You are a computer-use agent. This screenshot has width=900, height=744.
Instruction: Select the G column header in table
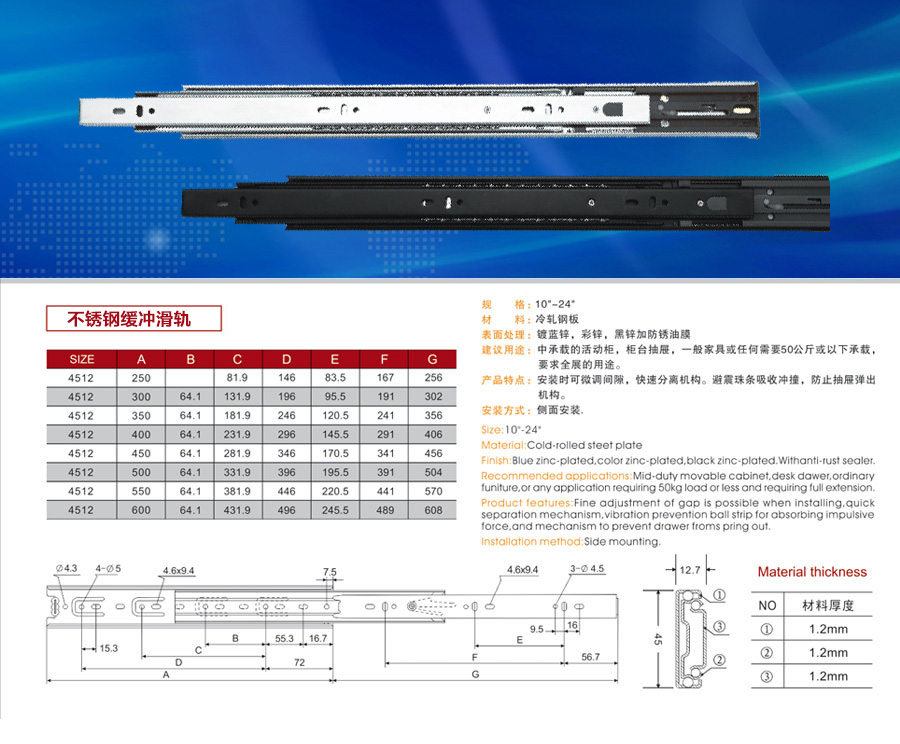432,359
